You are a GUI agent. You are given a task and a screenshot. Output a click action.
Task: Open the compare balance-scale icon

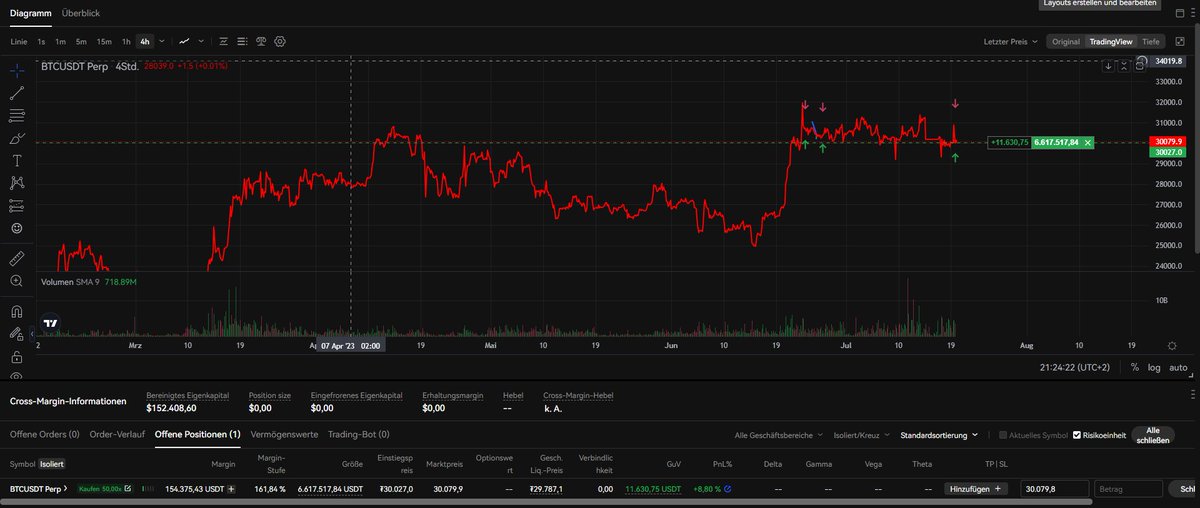click(x=261, y=41)
